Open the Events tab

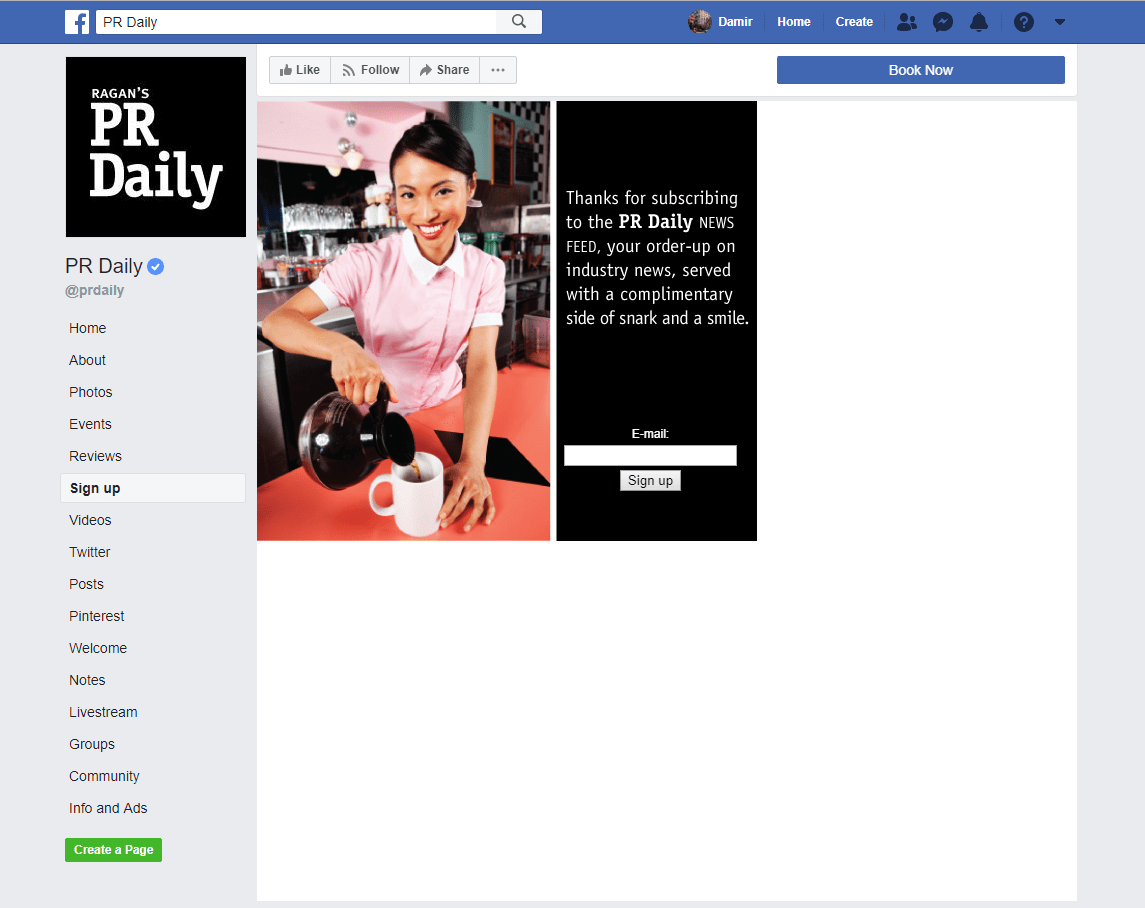pos(91,424)
